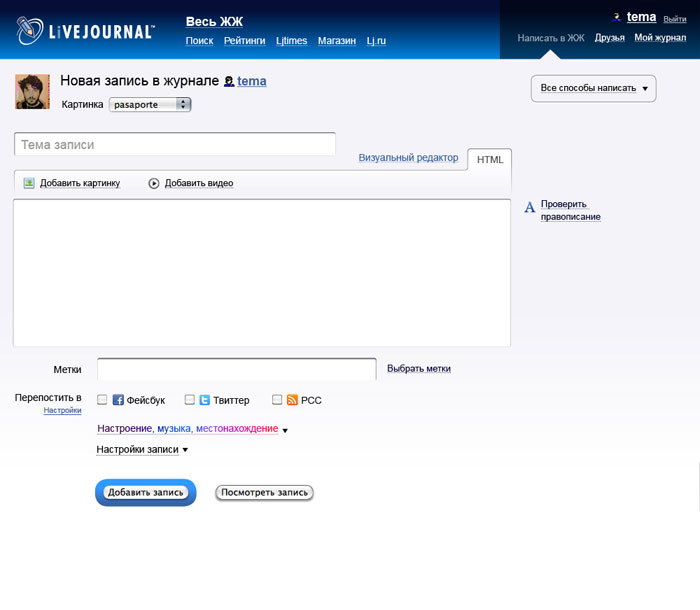The height and width of the screenshot is (610, 700).
Task: Click the RSS feed icon
Action: coord(292,400)
